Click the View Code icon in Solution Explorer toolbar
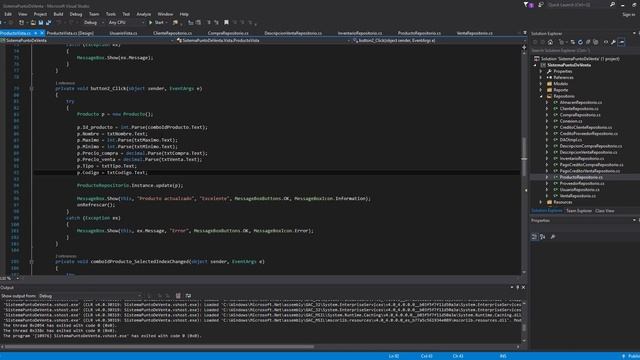The image size is (640, 360). (606, 42)
